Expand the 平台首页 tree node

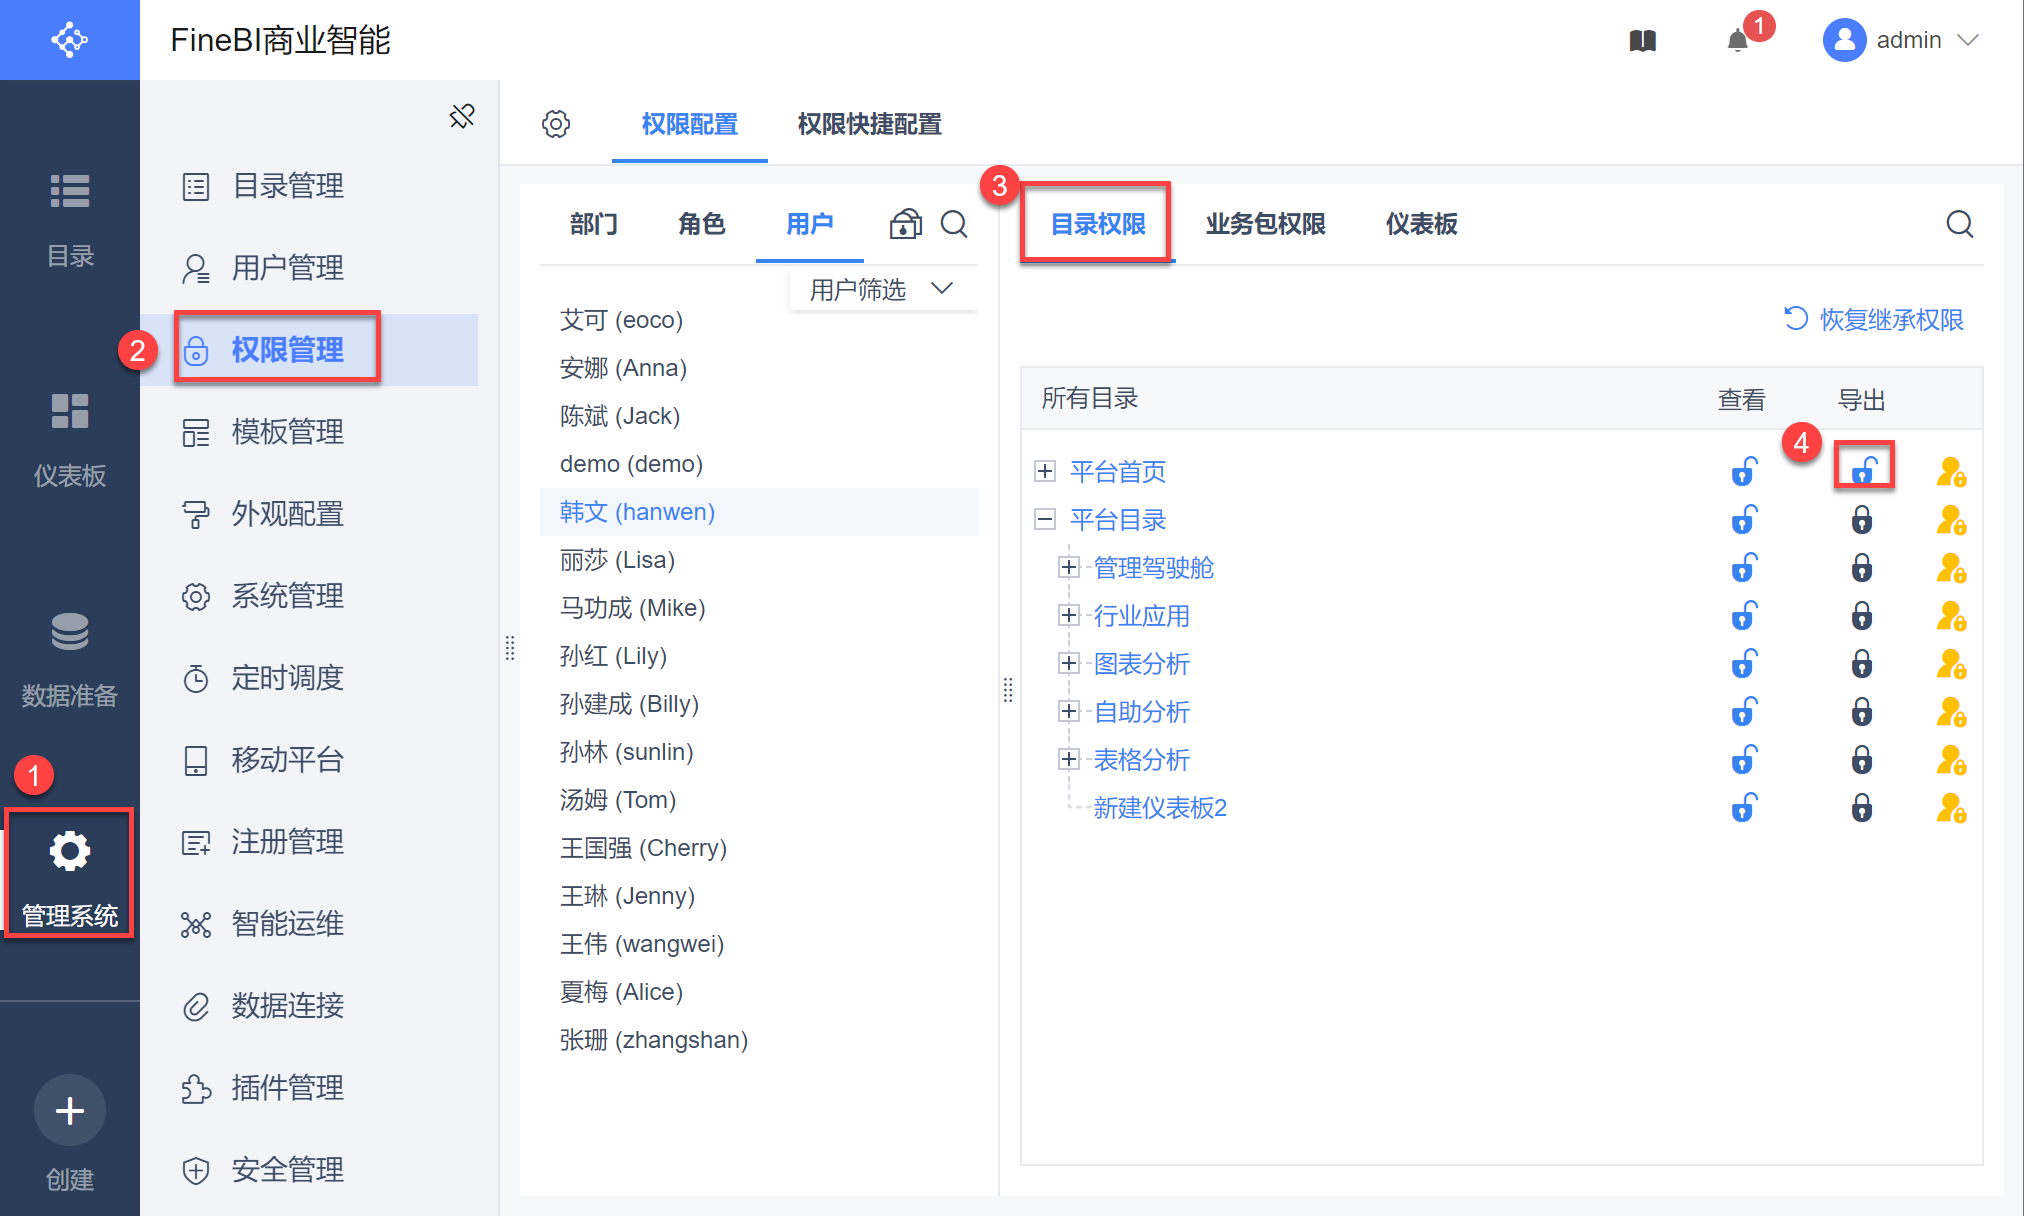click(x=1045, y=471)
